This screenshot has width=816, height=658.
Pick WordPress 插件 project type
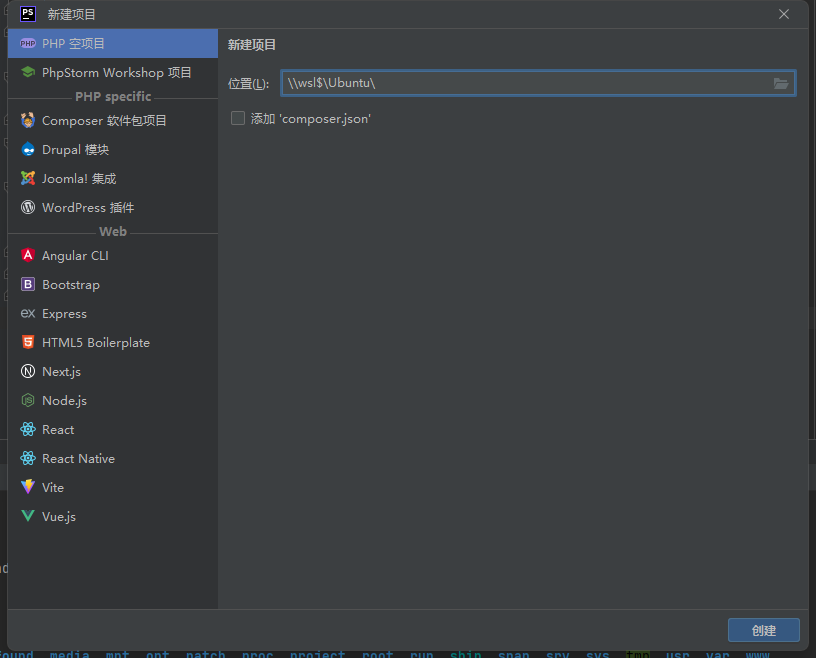pyautogui.click(x=113, y=208)
